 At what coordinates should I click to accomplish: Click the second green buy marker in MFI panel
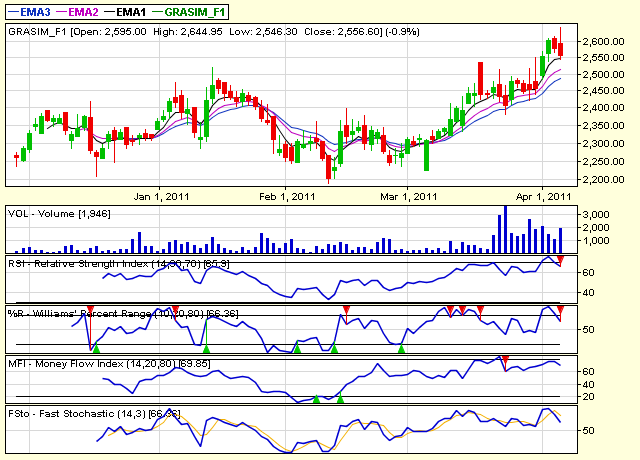[x=340, y=399]
